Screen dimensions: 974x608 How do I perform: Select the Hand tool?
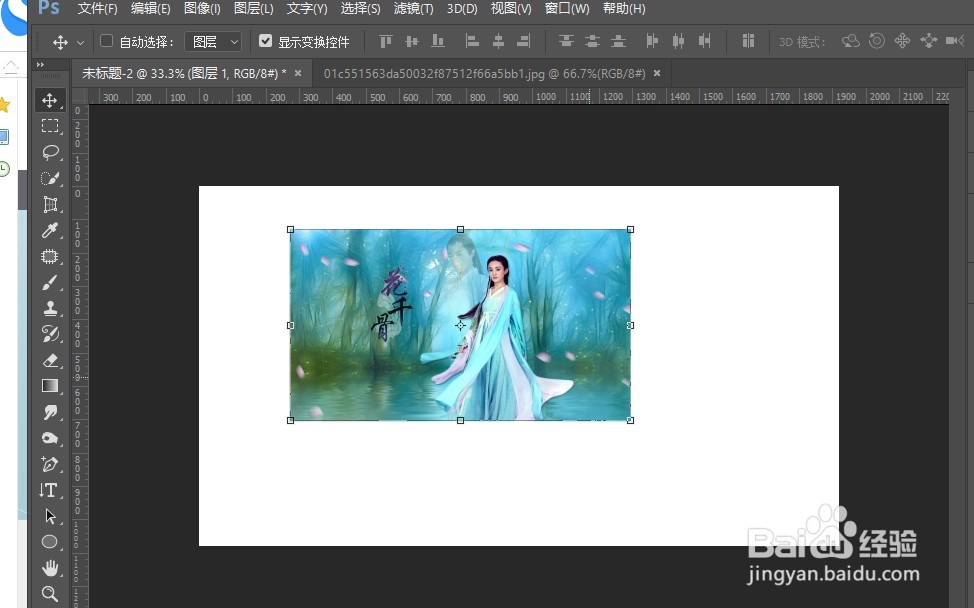click(50, 568)
